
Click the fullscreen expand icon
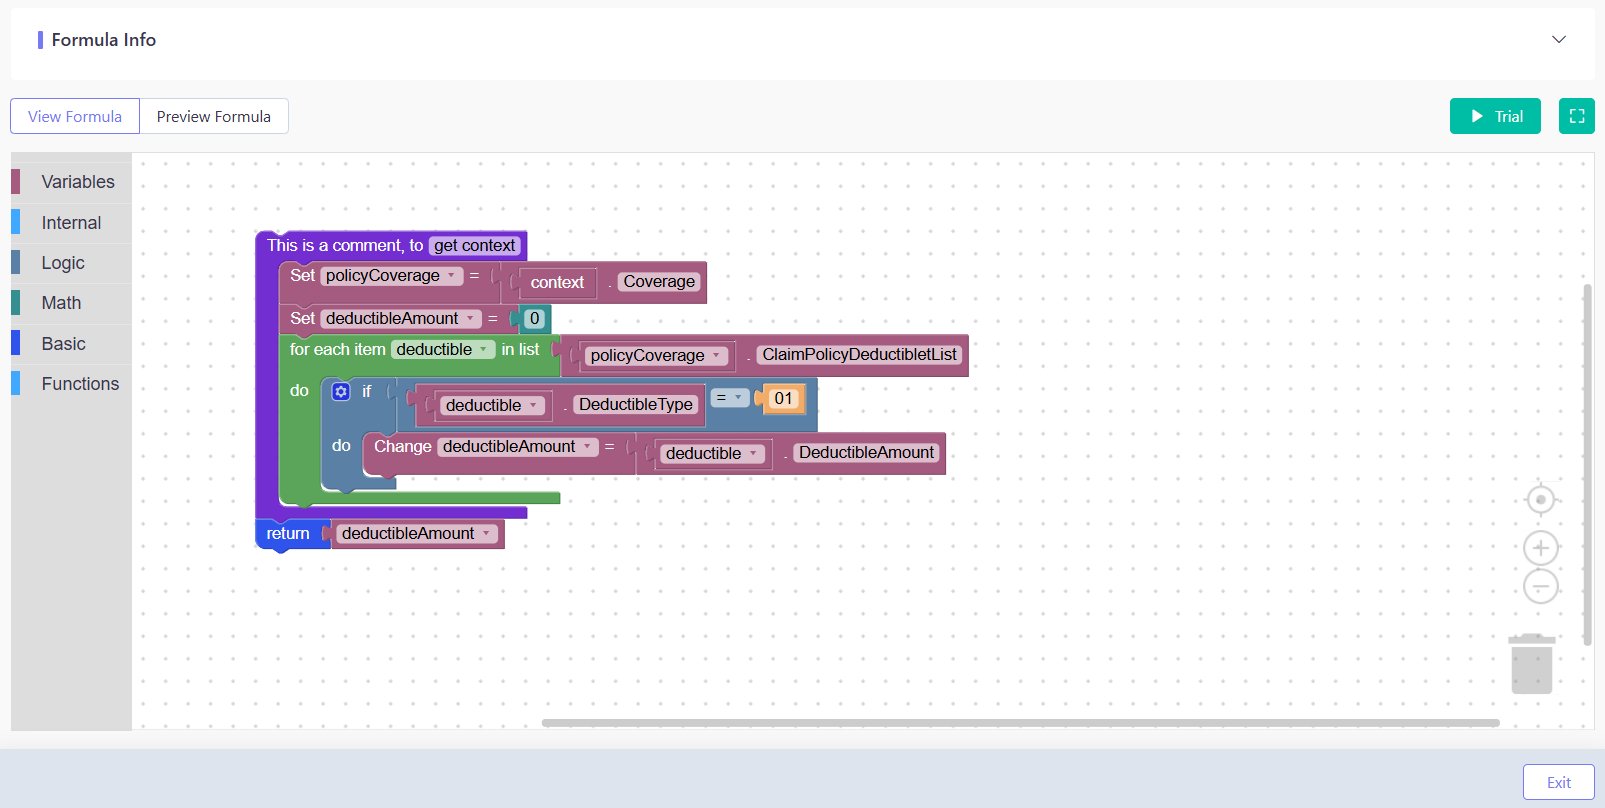[1576, 116]
